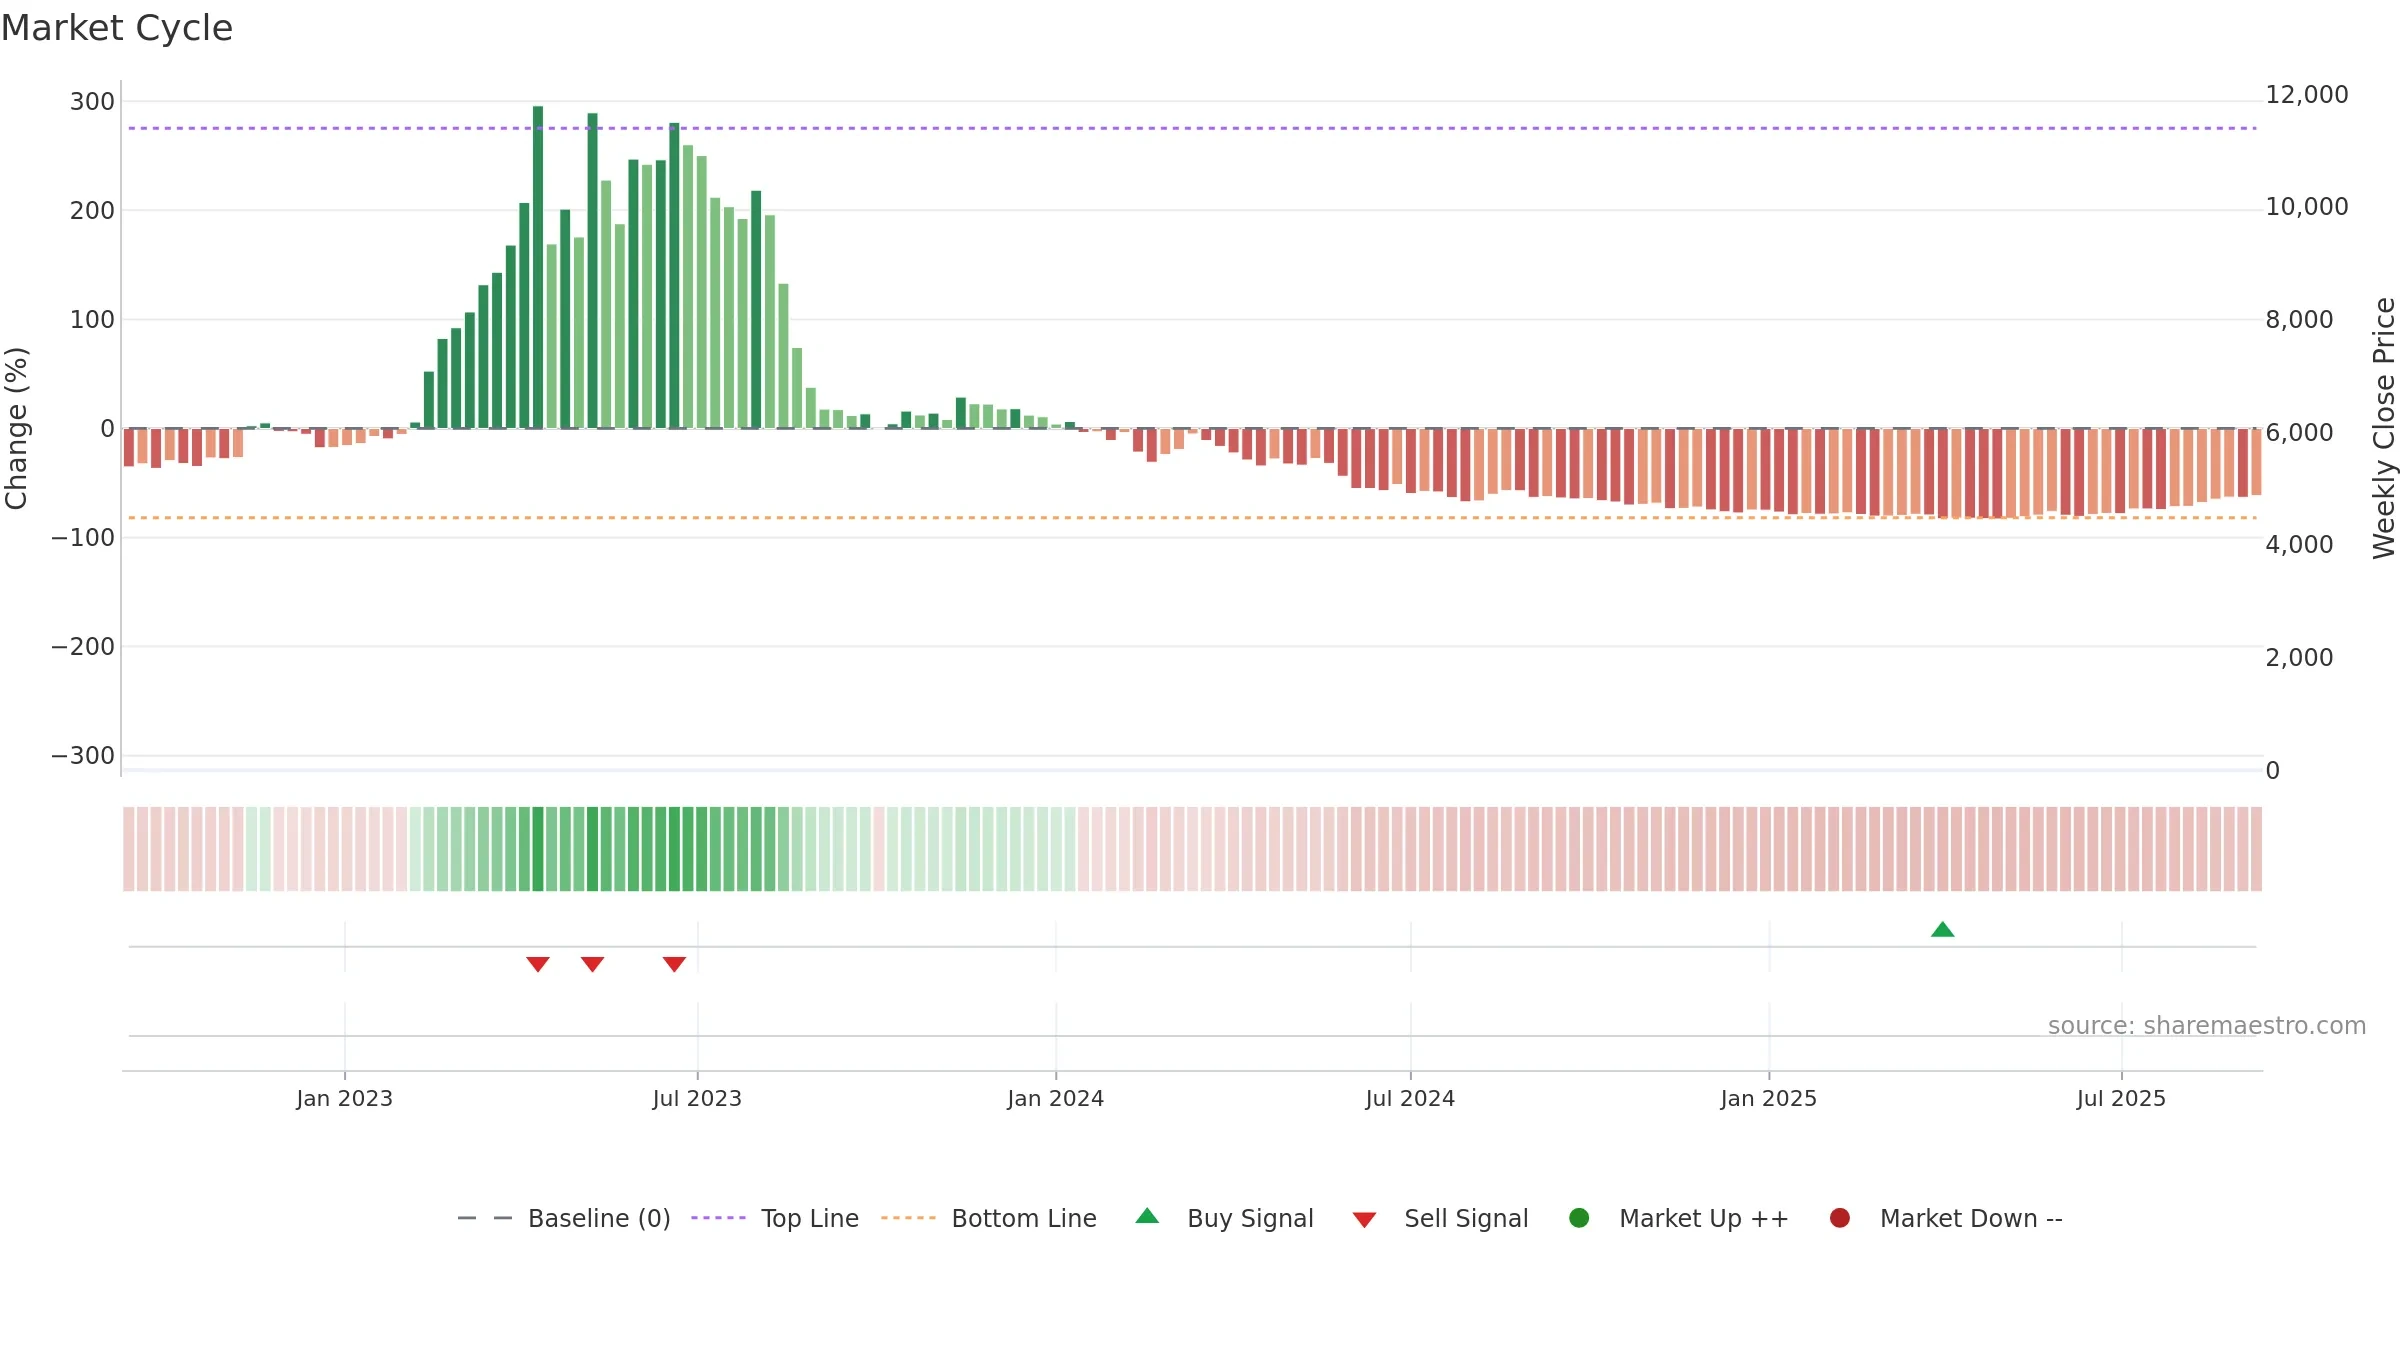Click the first red sell signal marker
The width and height of the screenshot is (2400, 1350).
(x=538, y=964)
